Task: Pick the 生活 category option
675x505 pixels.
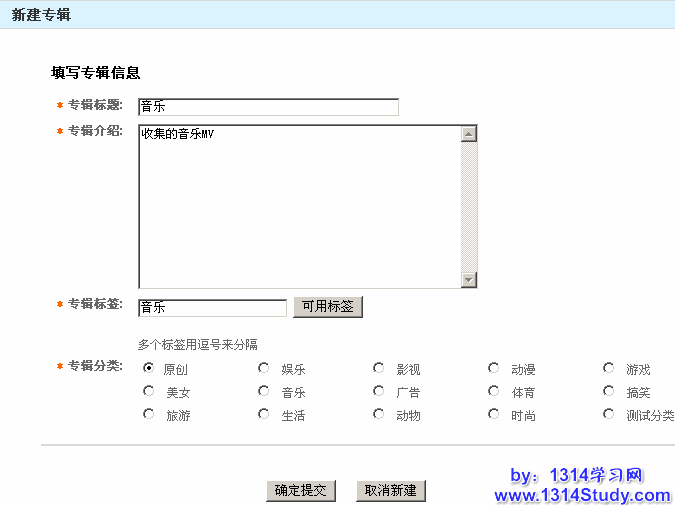Action: (264, 414)
